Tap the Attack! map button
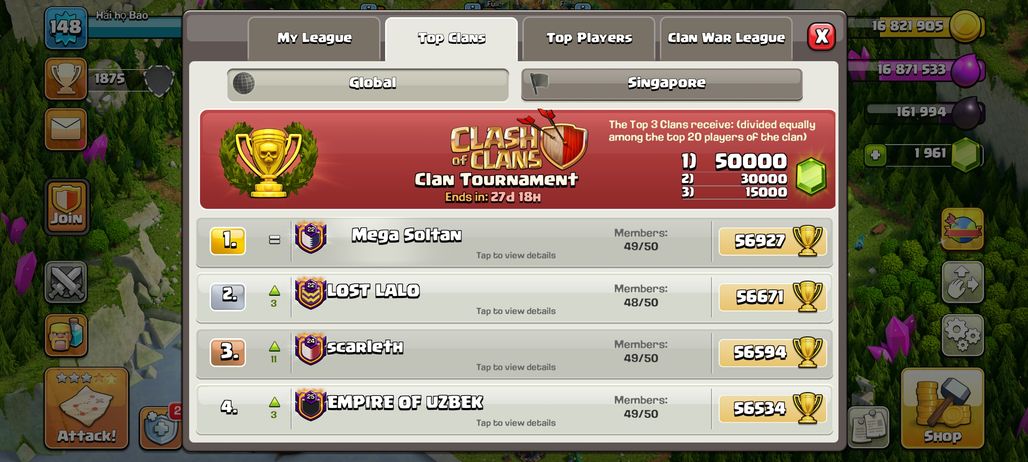The height and width of the screenshot is (462, 1028). click(87, 408)
